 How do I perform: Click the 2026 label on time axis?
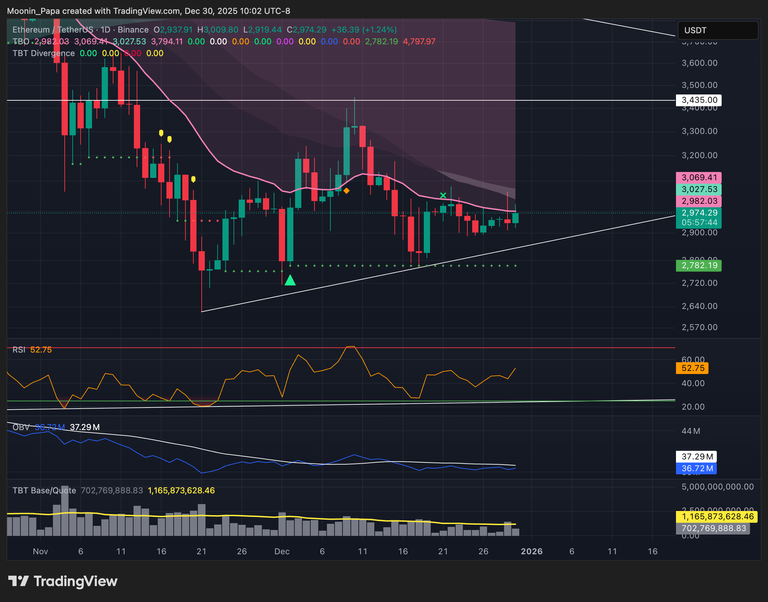[531, 551]
